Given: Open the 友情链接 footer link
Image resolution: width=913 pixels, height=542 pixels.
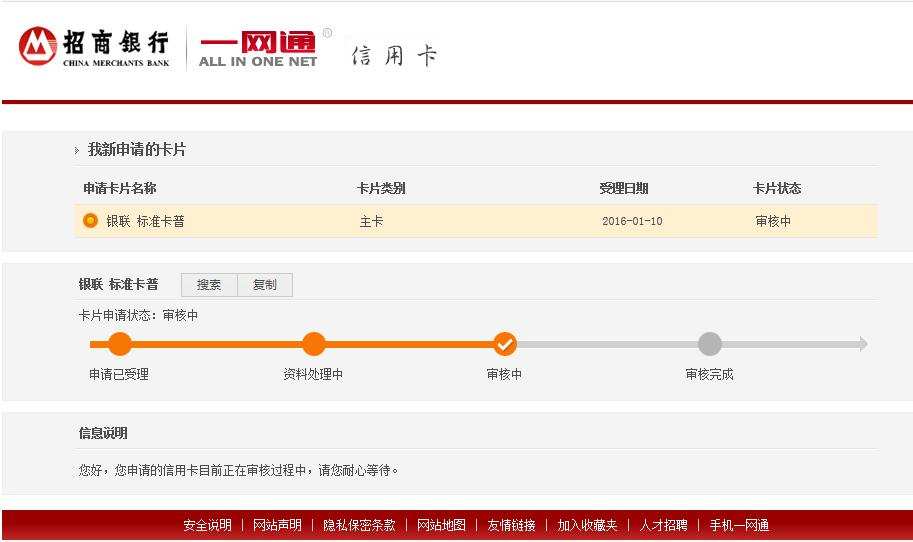Looking at the screenshot, I should 511,525.
